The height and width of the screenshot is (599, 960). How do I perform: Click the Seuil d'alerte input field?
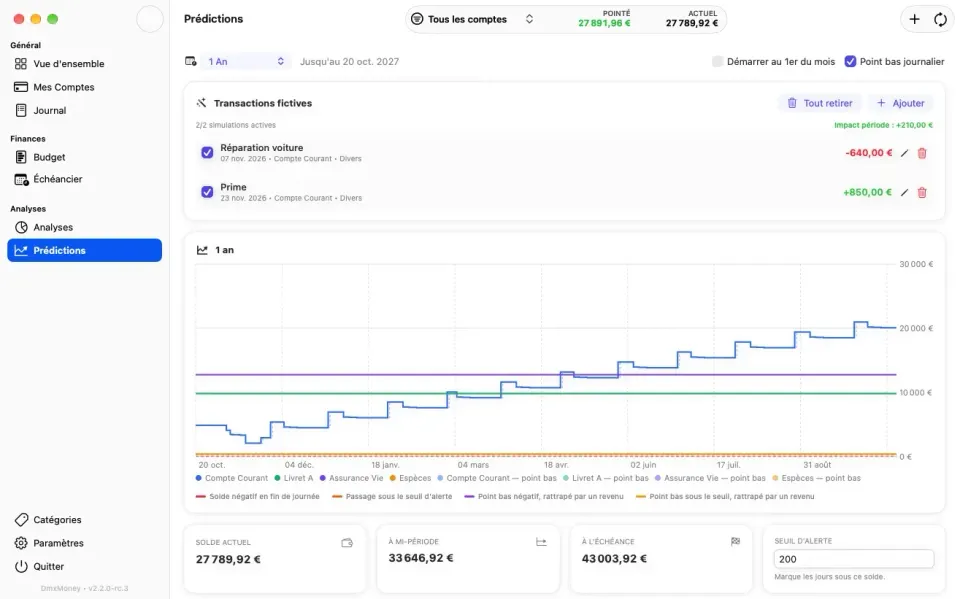click(853, 559)
